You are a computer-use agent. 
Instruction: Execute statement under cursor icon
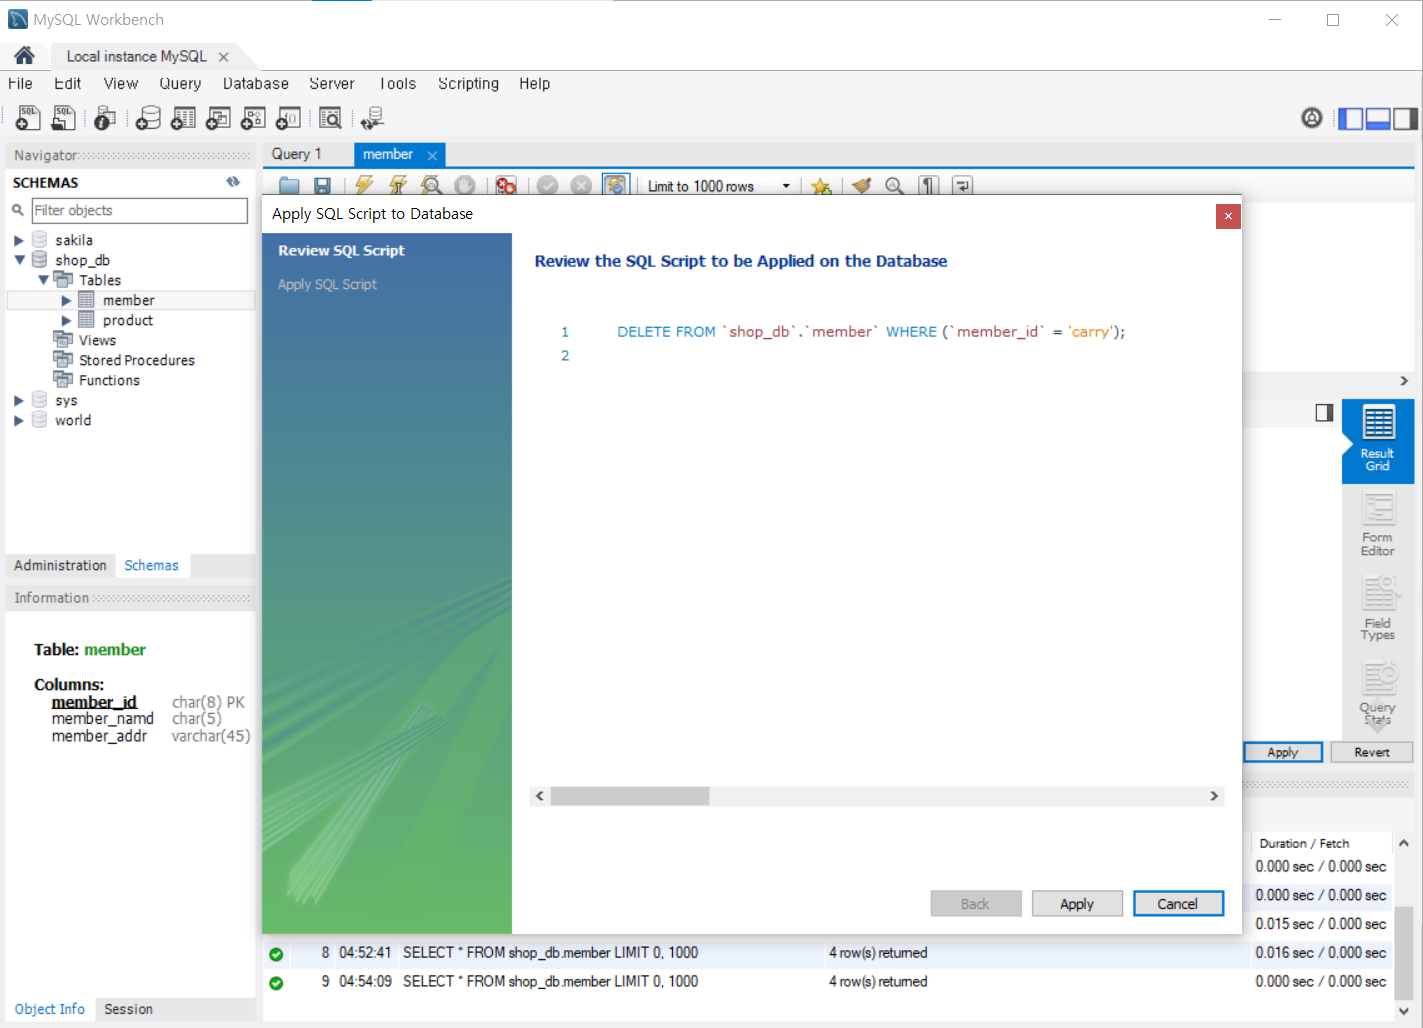pos(398,186)
